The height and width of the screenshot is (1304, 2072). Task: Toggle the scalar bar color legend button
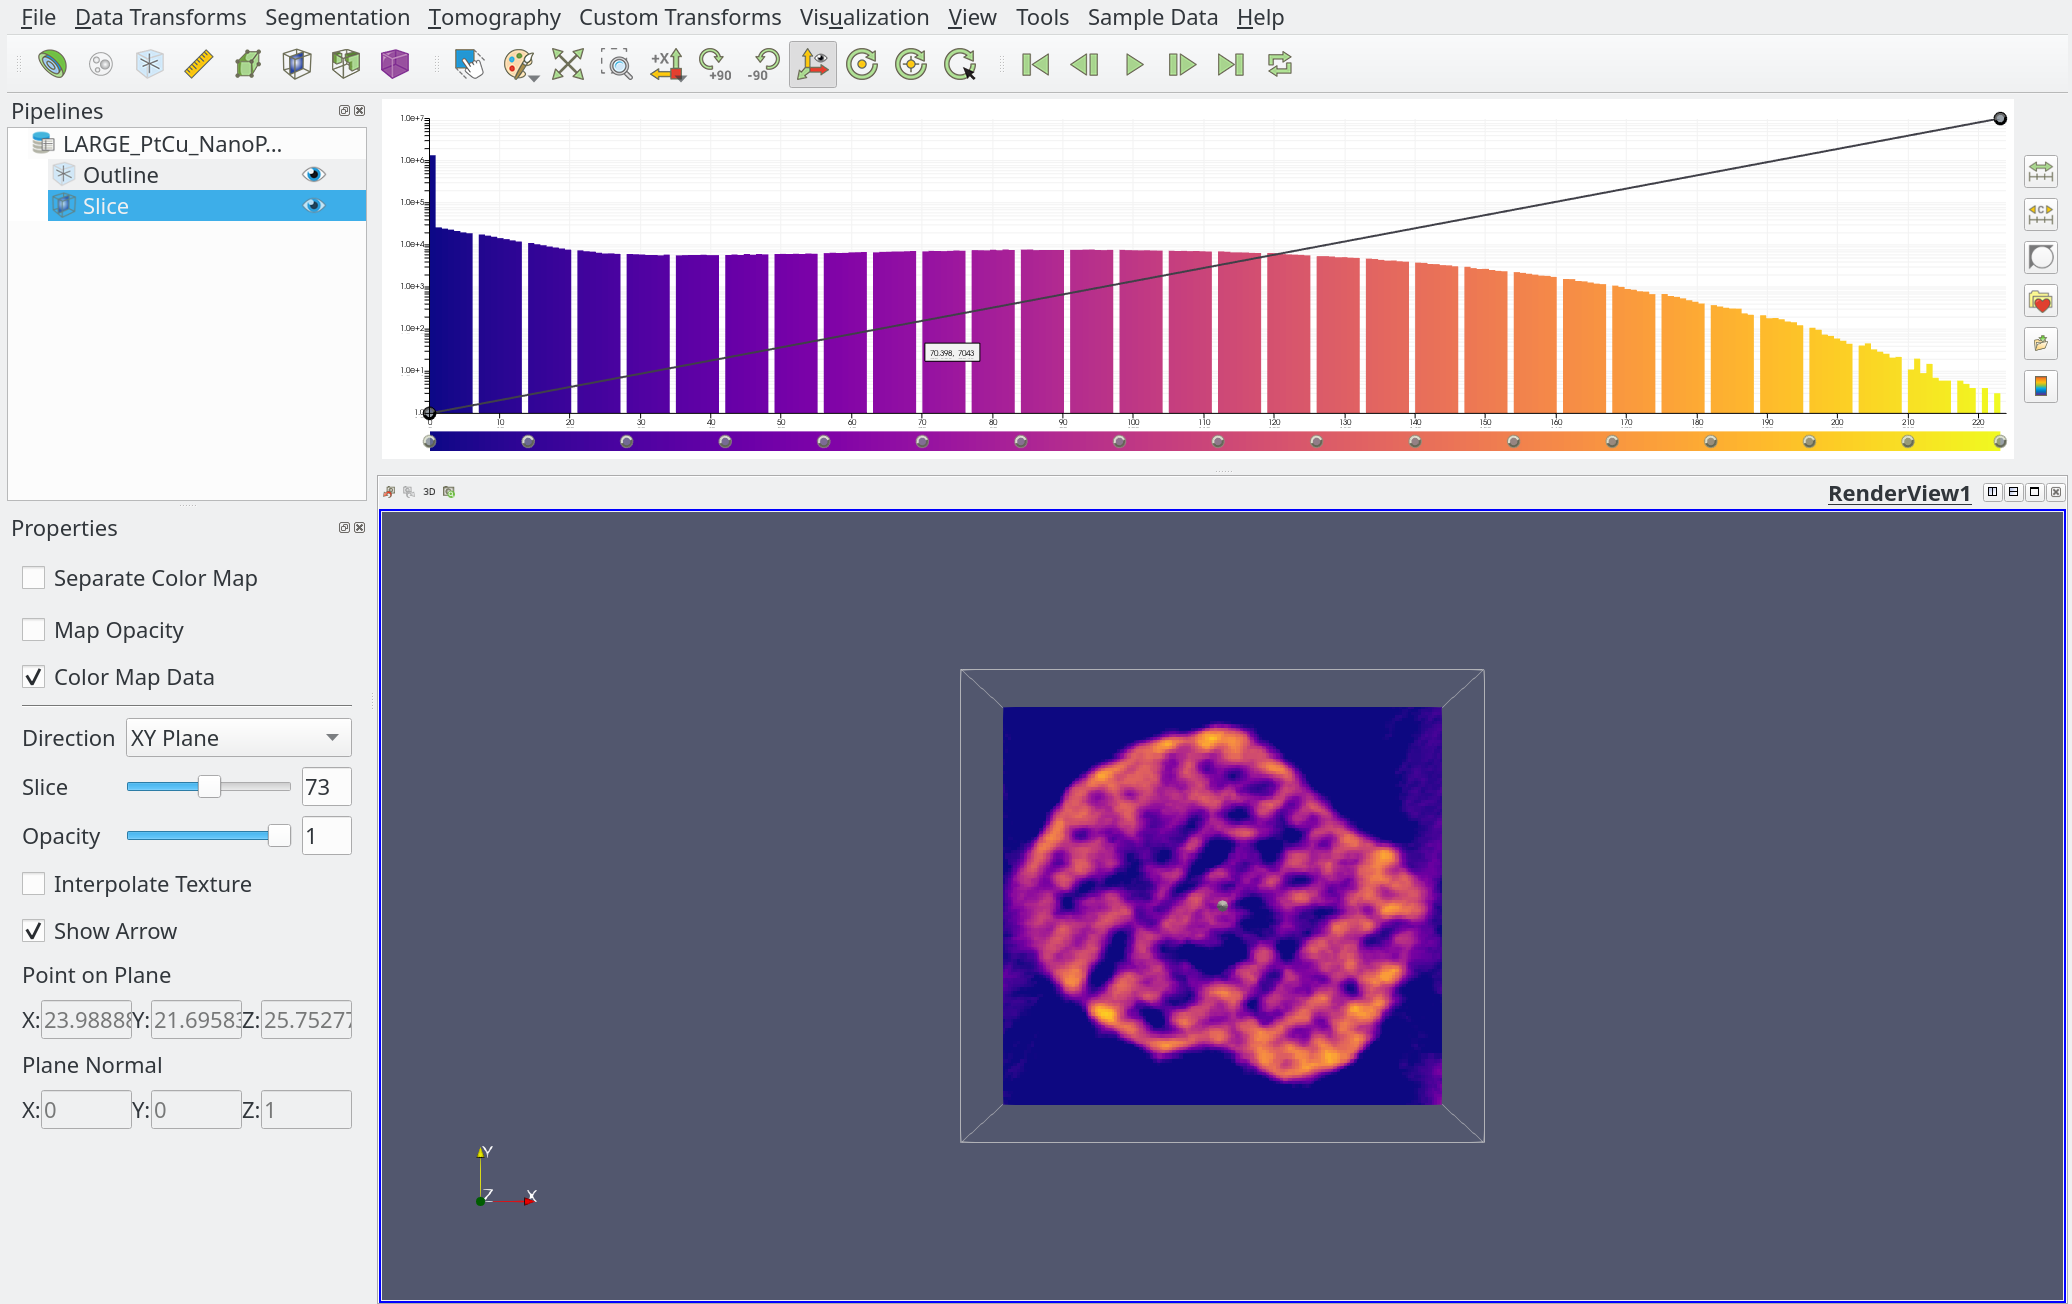click(x=2041, y=386)
